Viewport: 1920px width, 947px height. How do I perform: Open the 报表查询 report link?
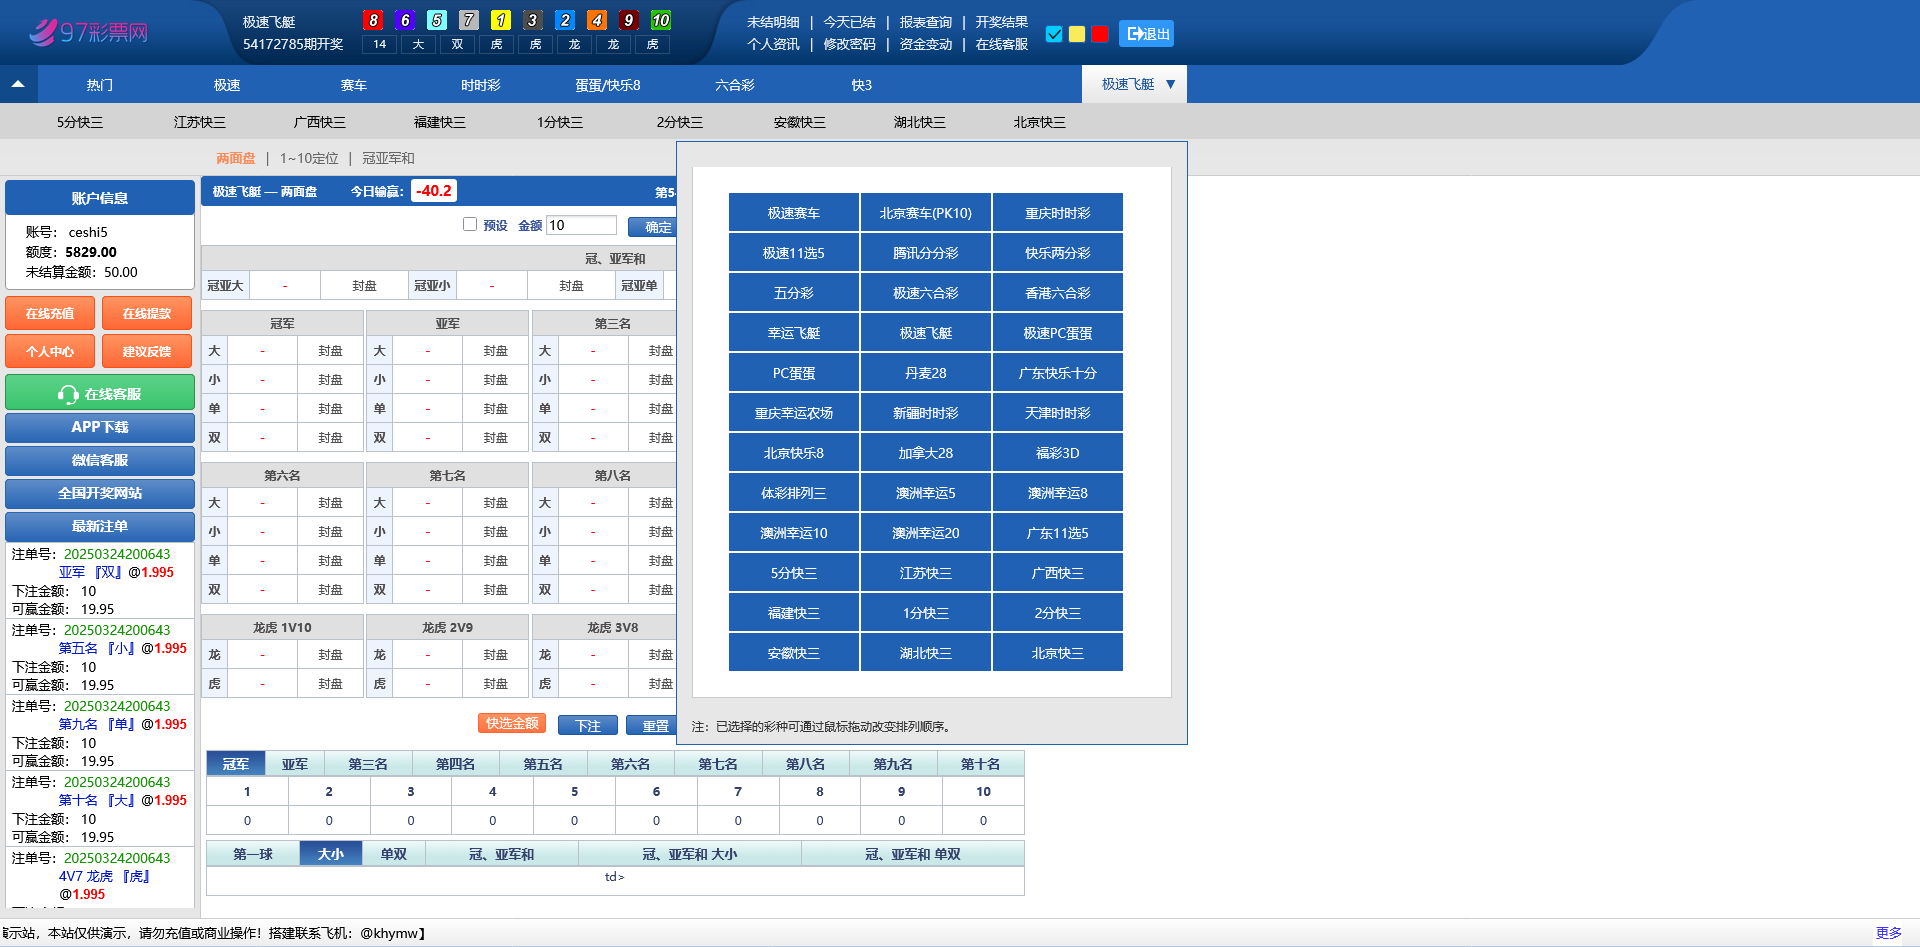[x=925, y=22]
